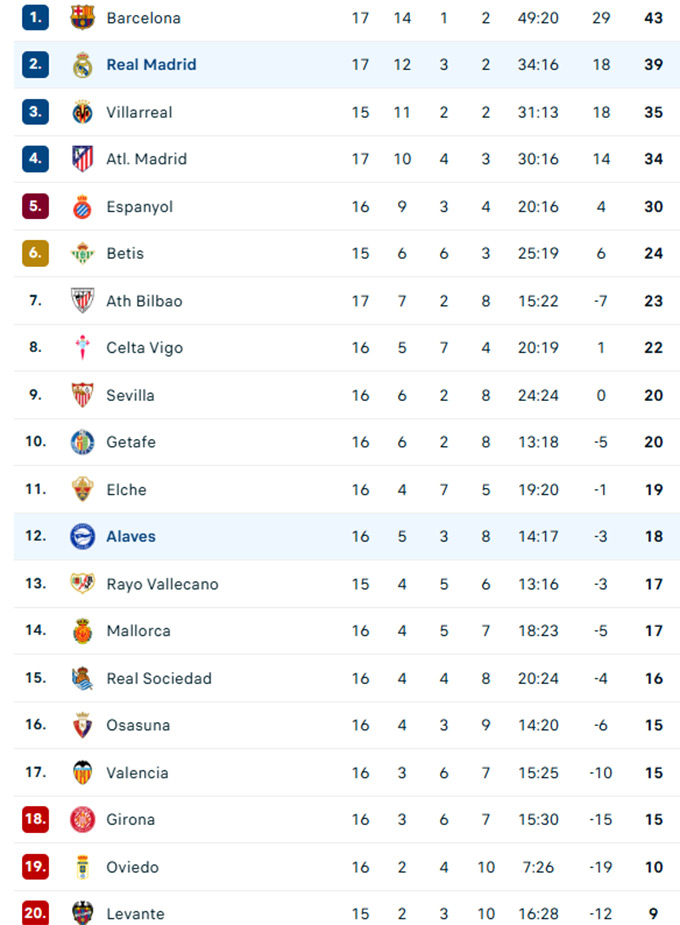Click the Barcelona club crest icon
The height and width of the screenshot is (925, 680).
83,18
